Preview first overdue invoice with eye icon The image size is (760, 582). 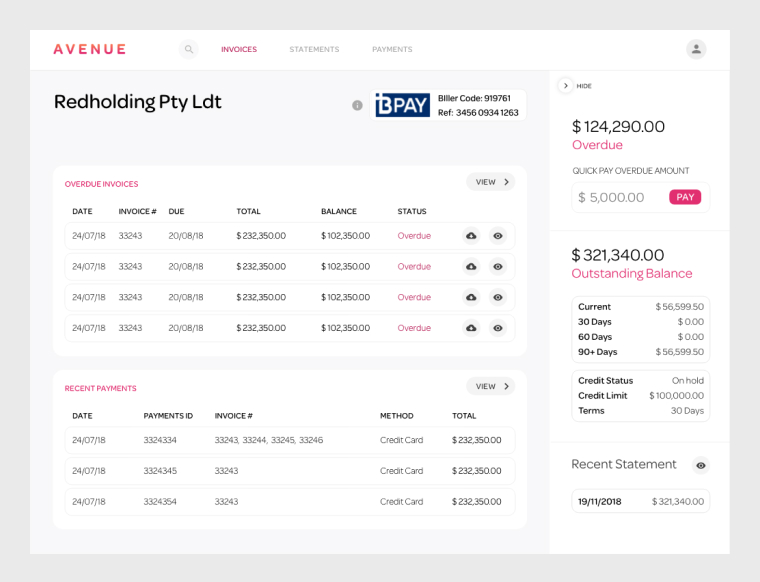click(x=498, y=236)
